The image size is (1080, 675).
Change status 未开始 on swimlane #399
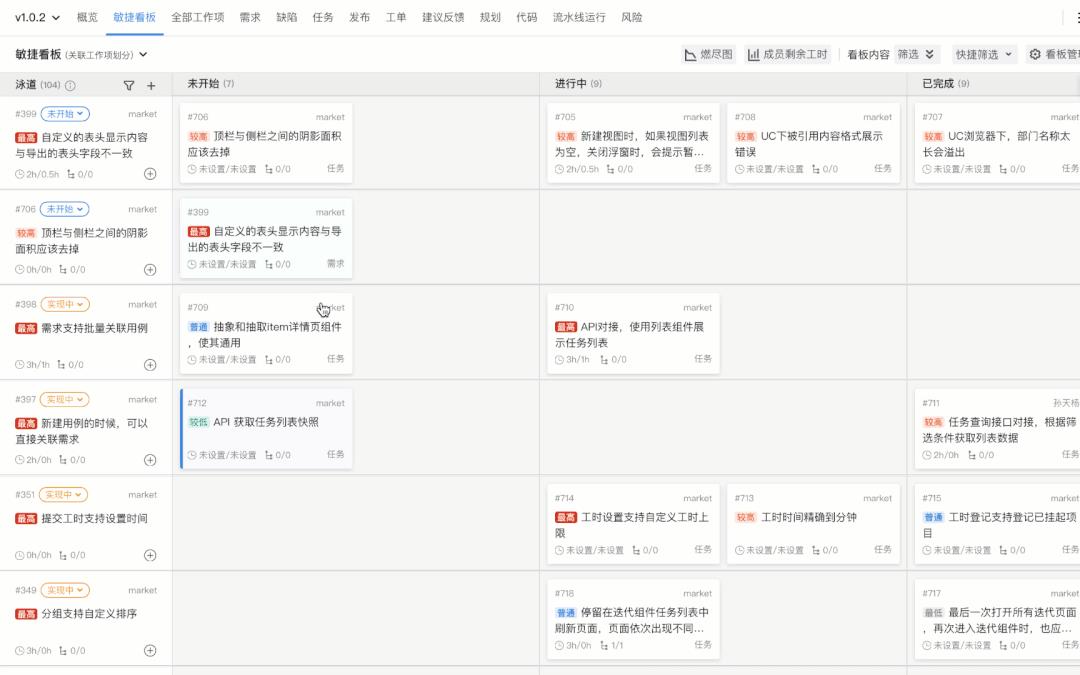tap(65, 114)
